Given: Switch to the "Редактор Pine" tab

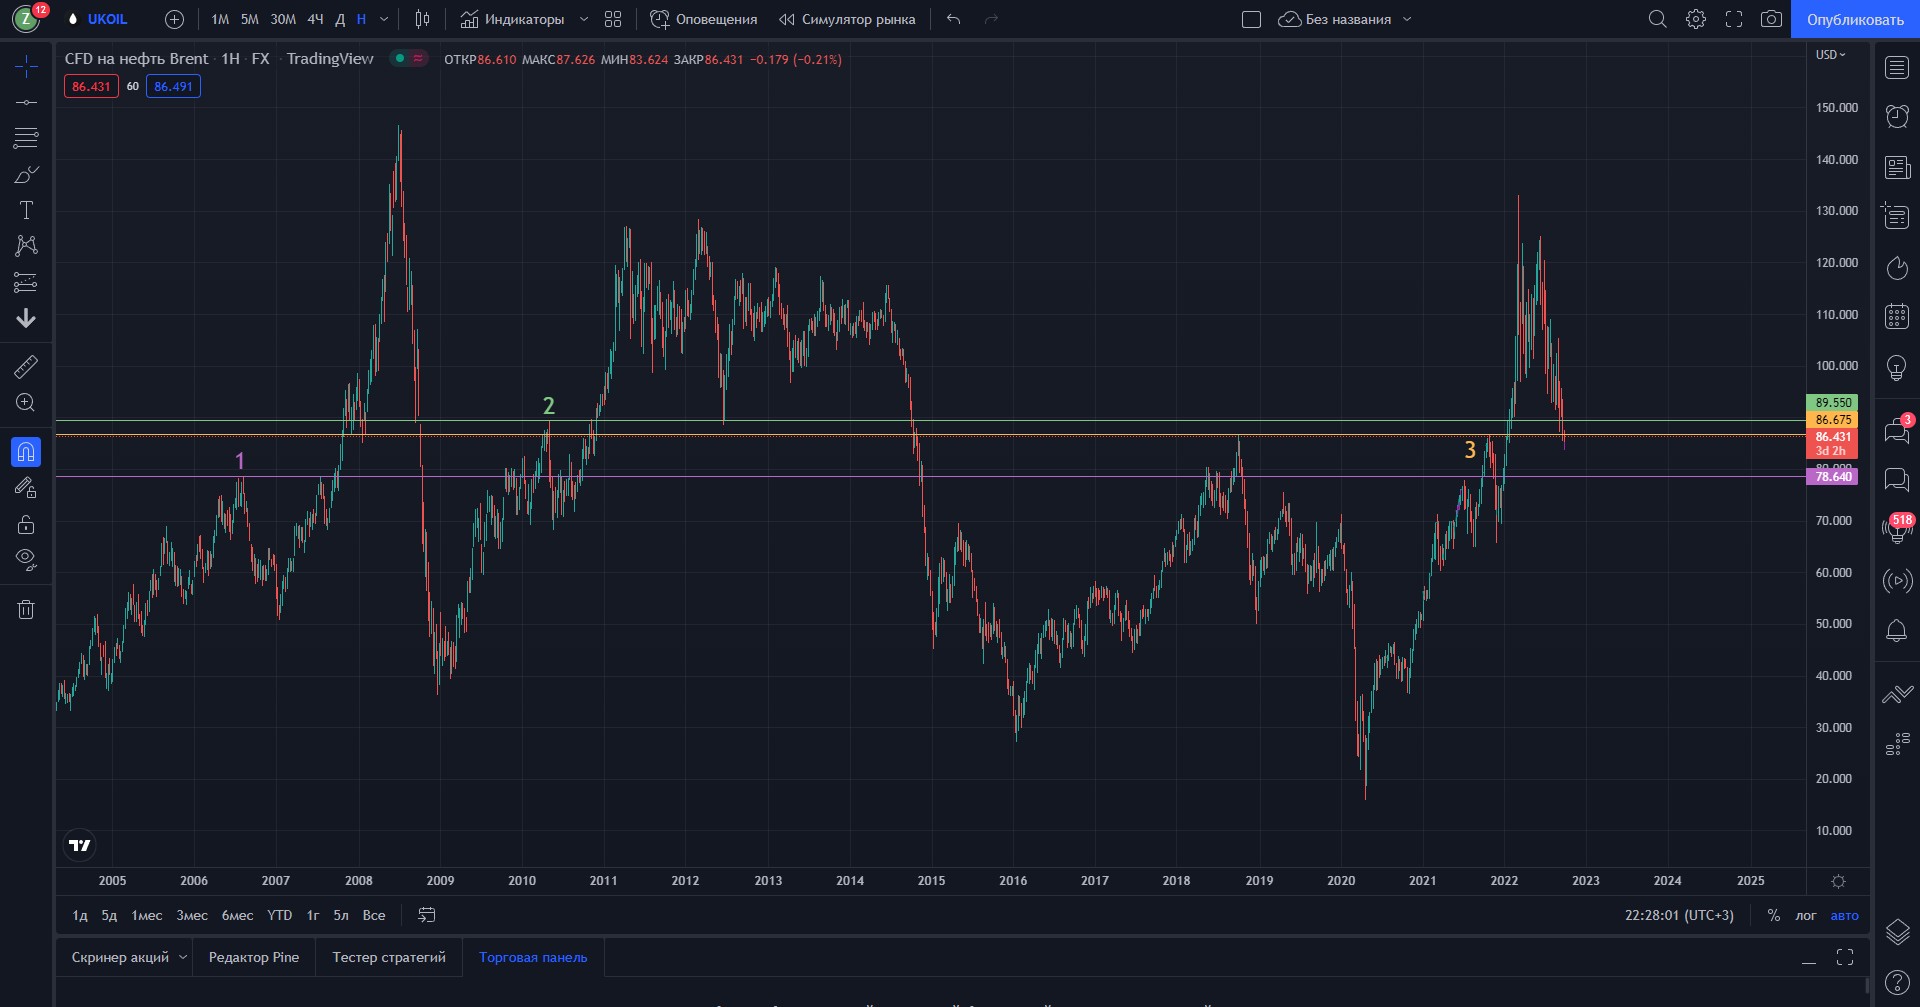Looking at the screenshot, I should click(x=254, y=957).
